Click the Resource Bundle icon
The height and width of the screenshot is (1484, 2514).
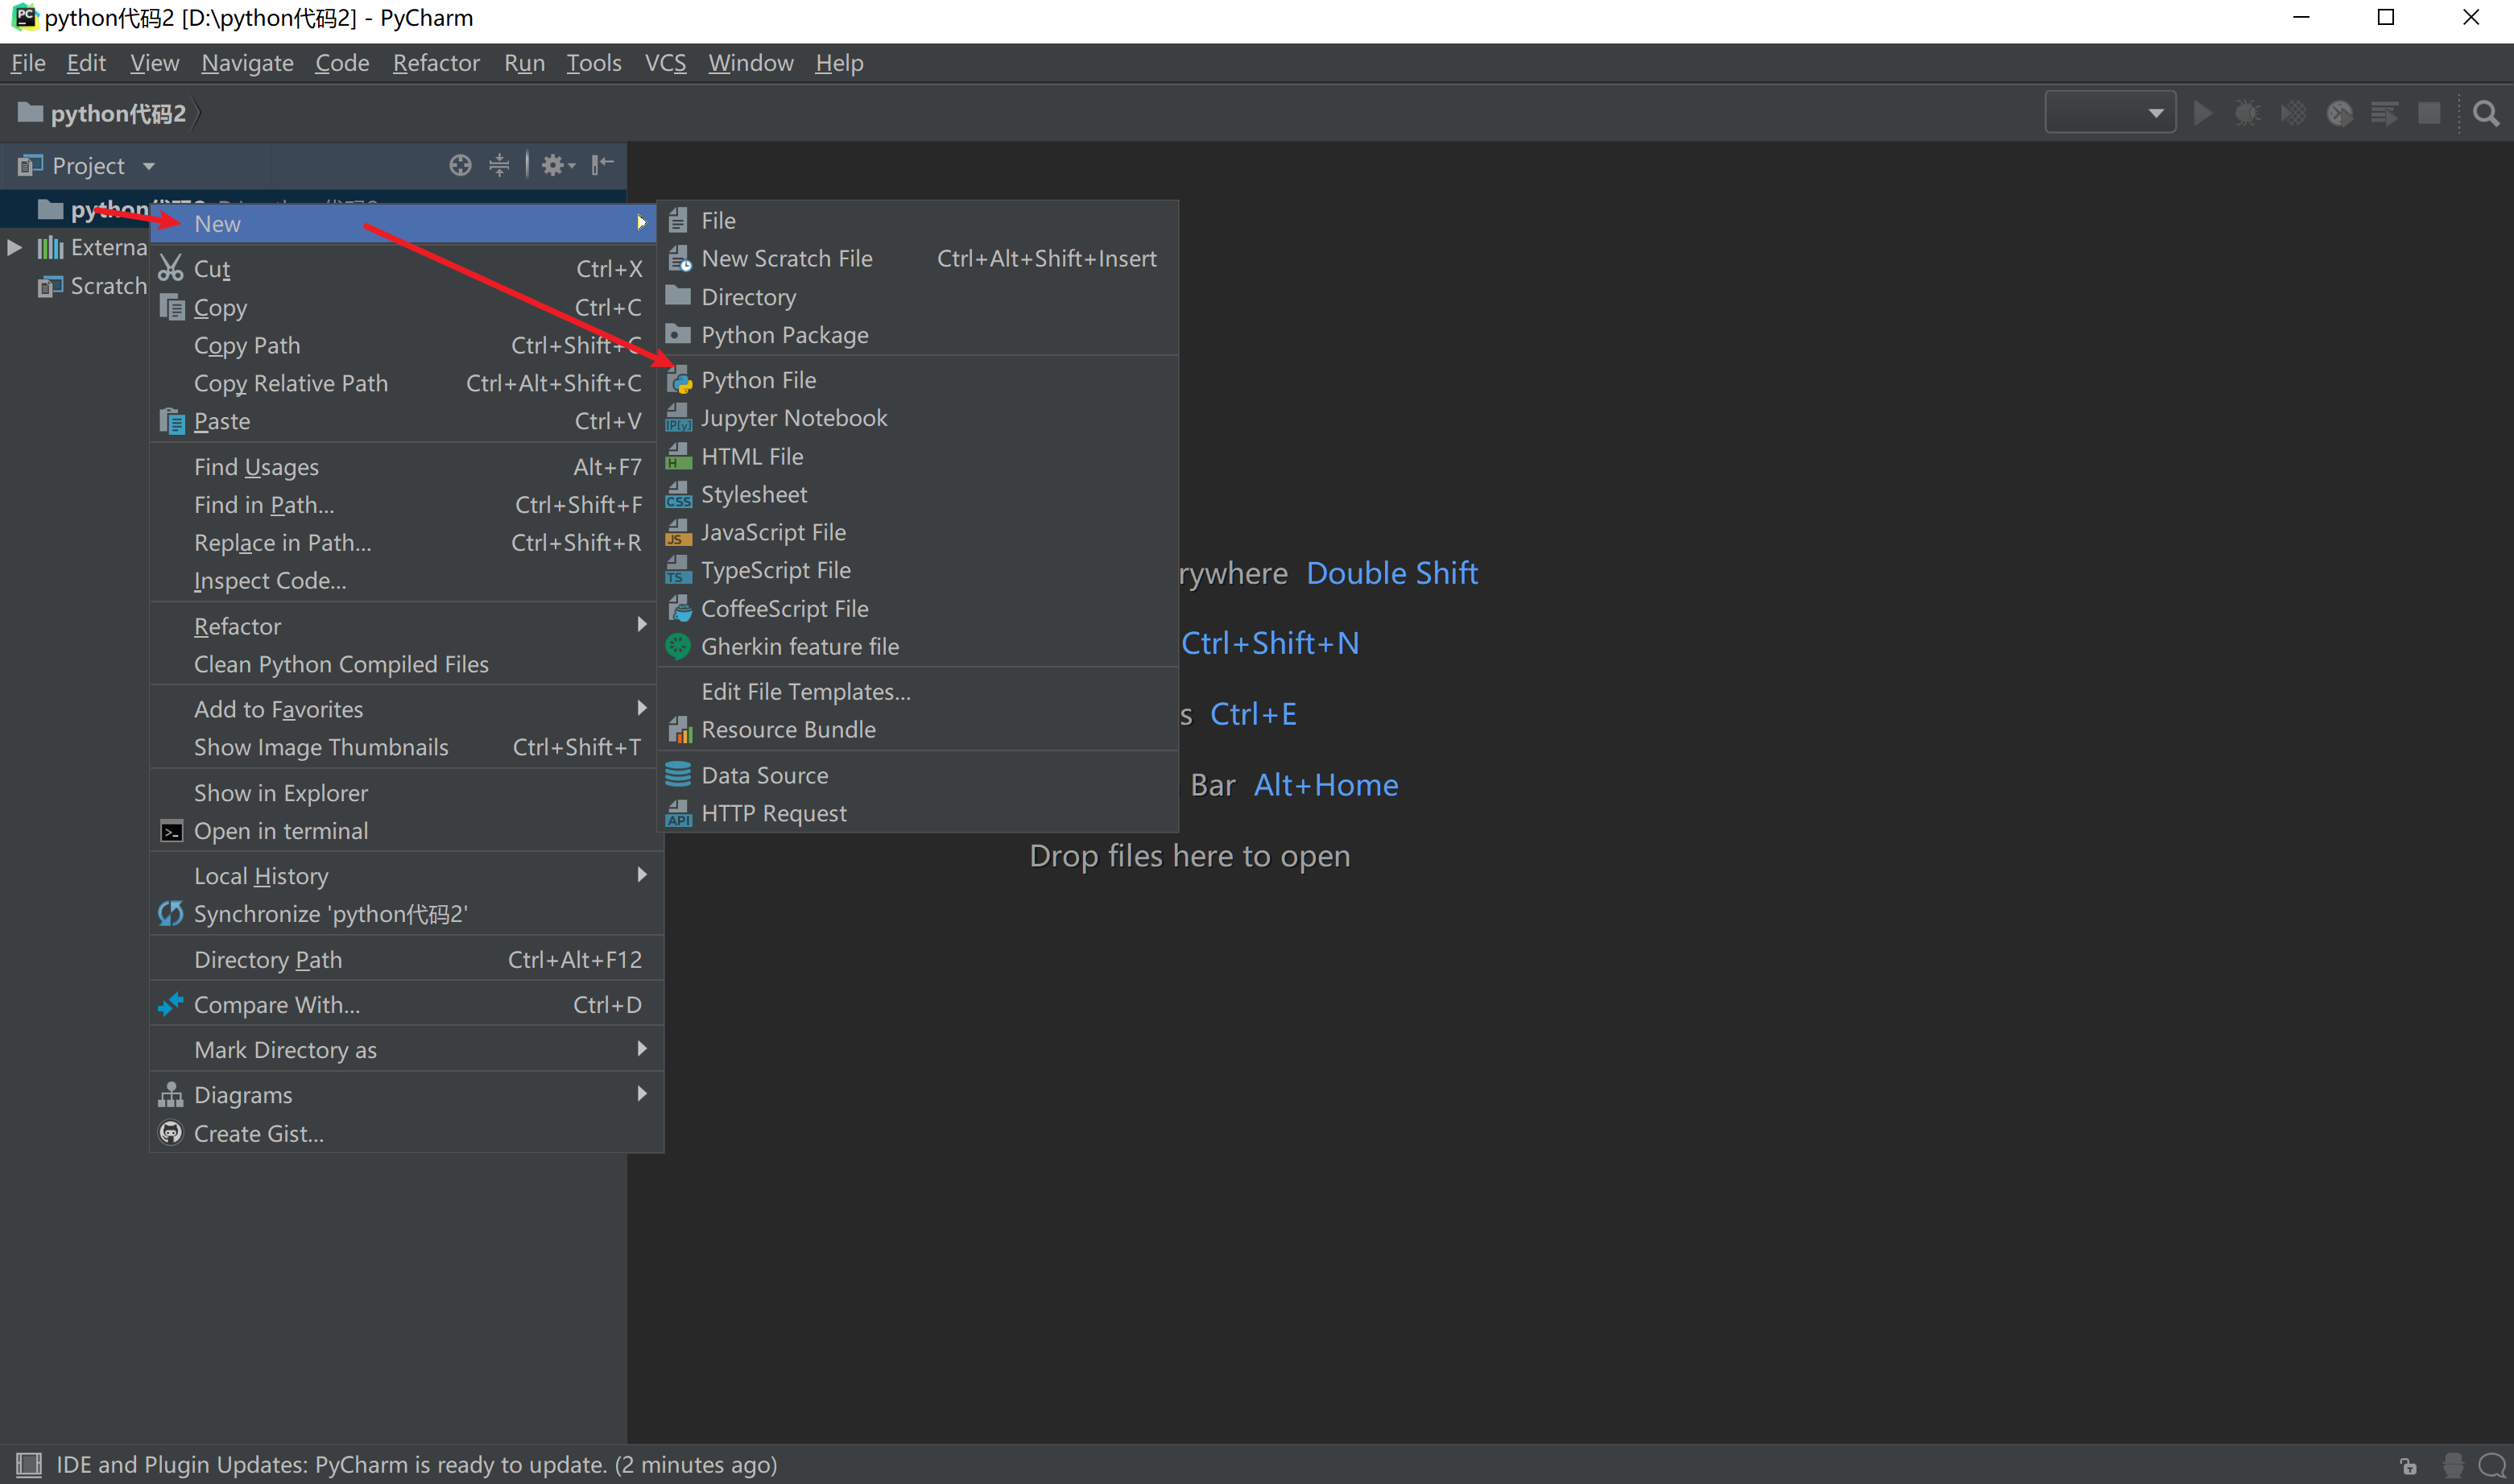click(679, 730)
